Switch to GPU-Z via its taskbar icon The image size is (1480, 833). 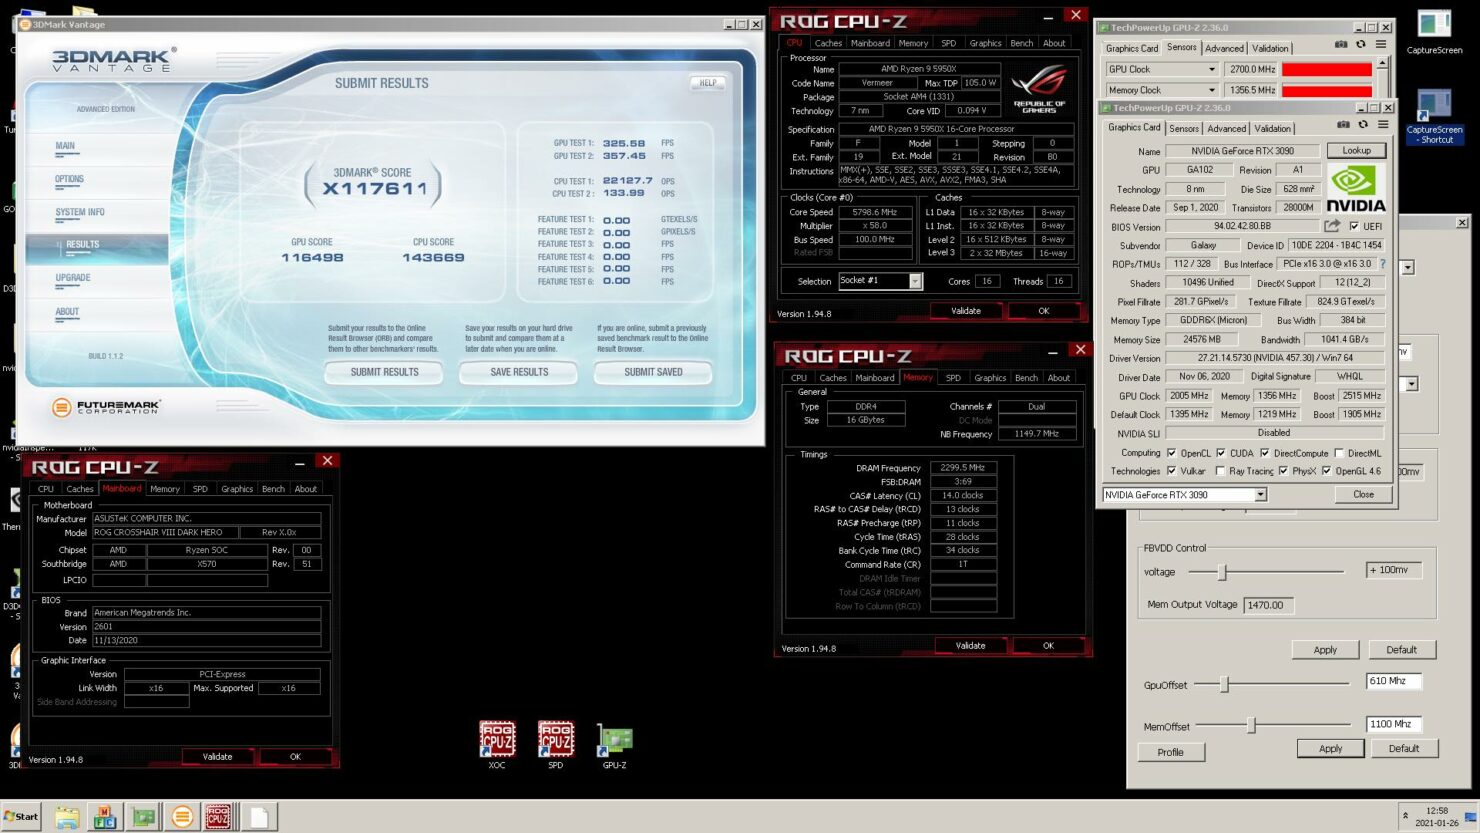pos(143,817)
